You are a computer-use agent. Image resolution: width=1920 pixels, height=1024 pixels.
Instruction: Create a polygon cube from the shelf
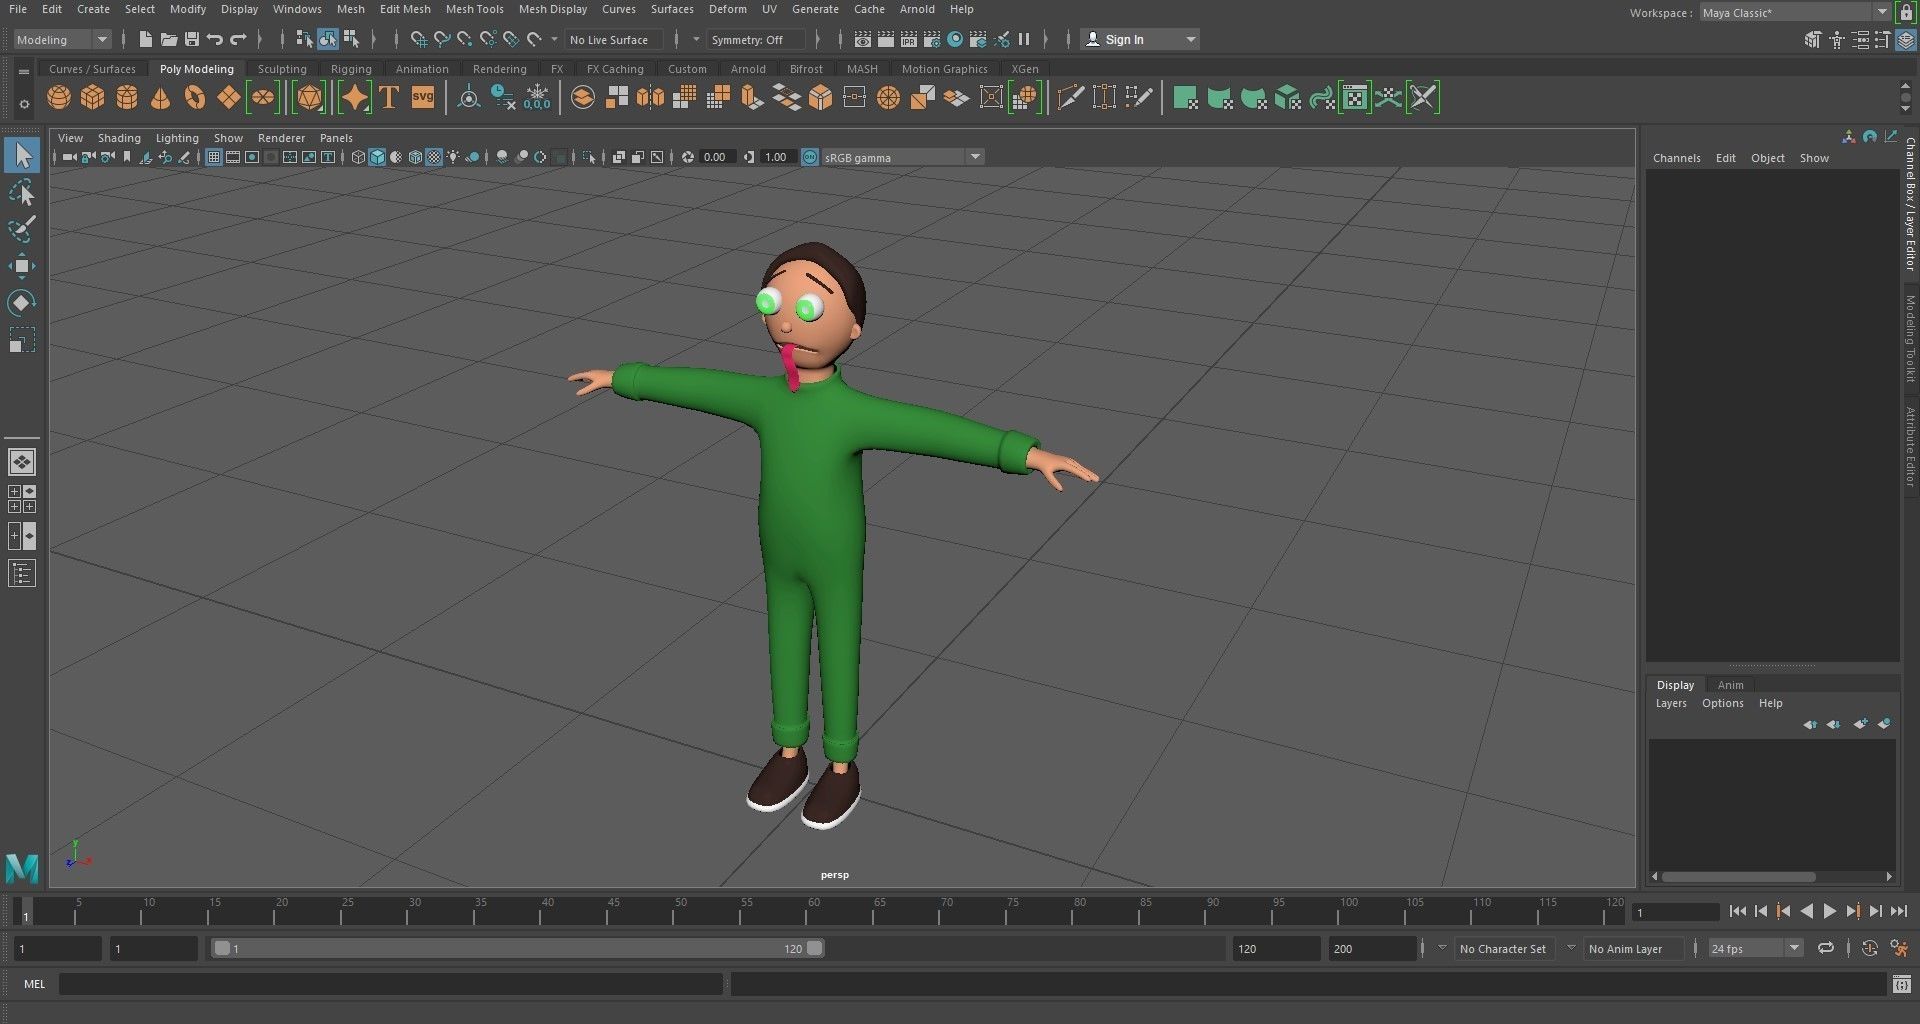(93, 97)
